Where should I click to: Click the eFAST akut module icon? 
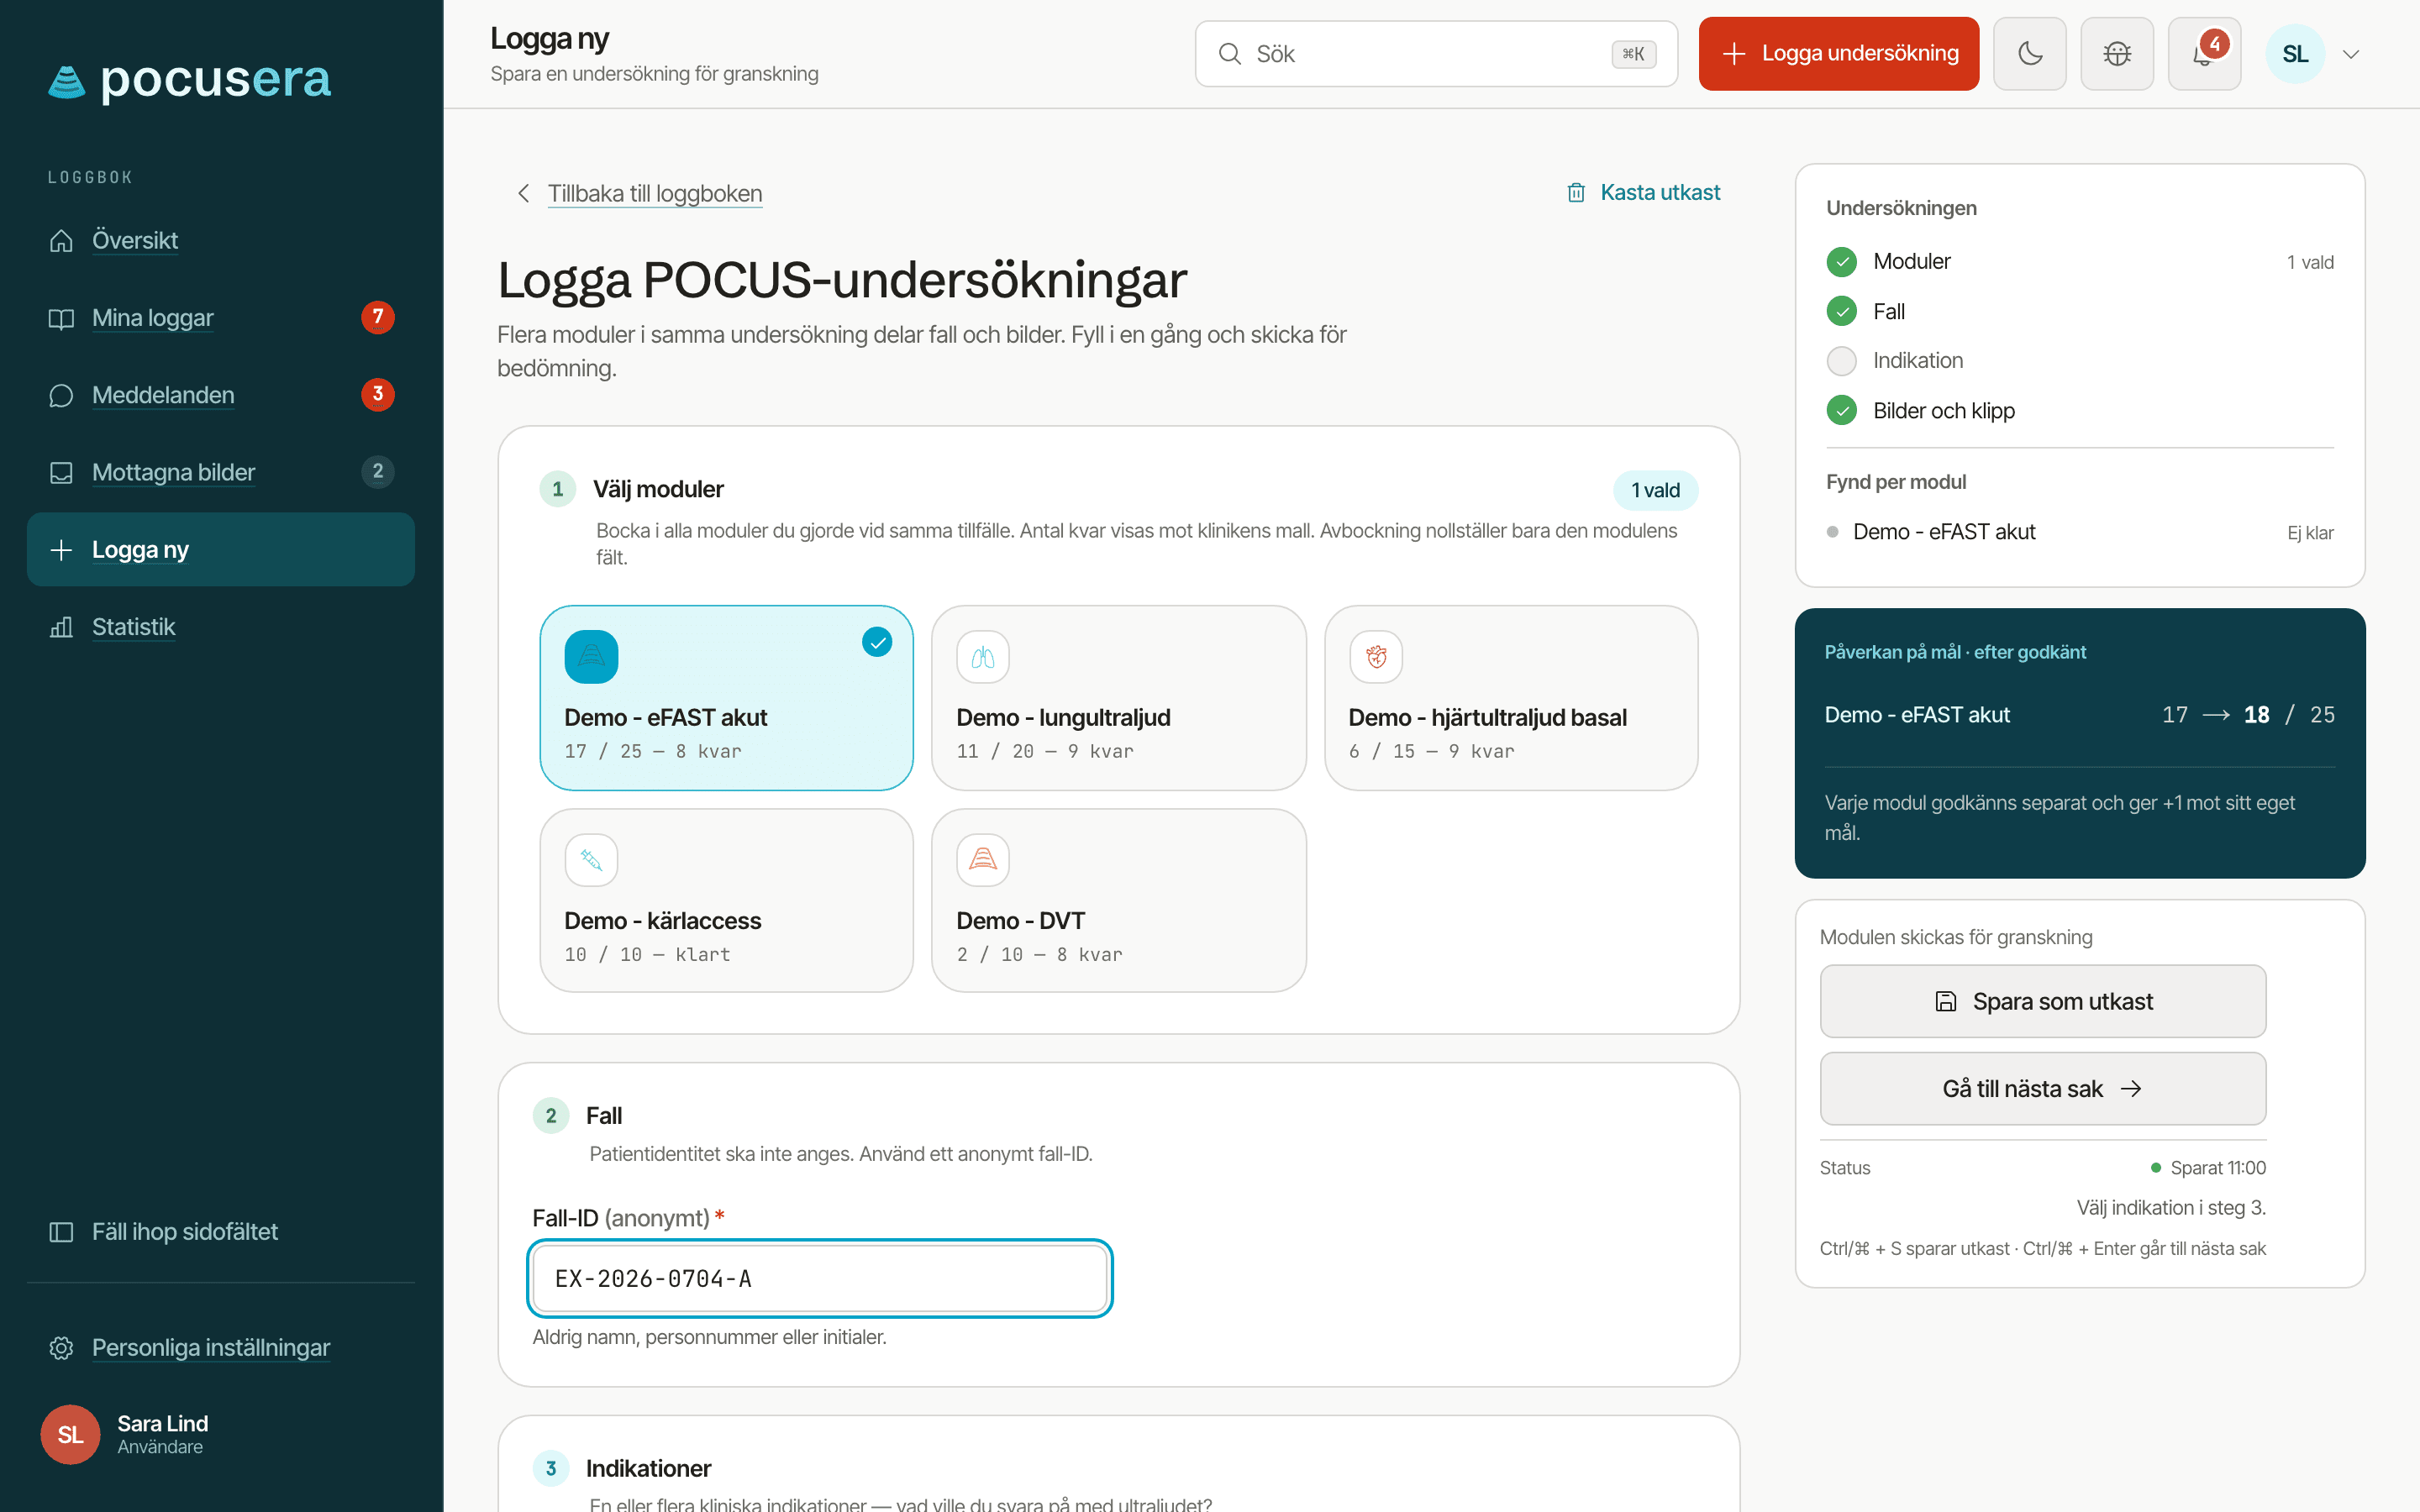591,657
